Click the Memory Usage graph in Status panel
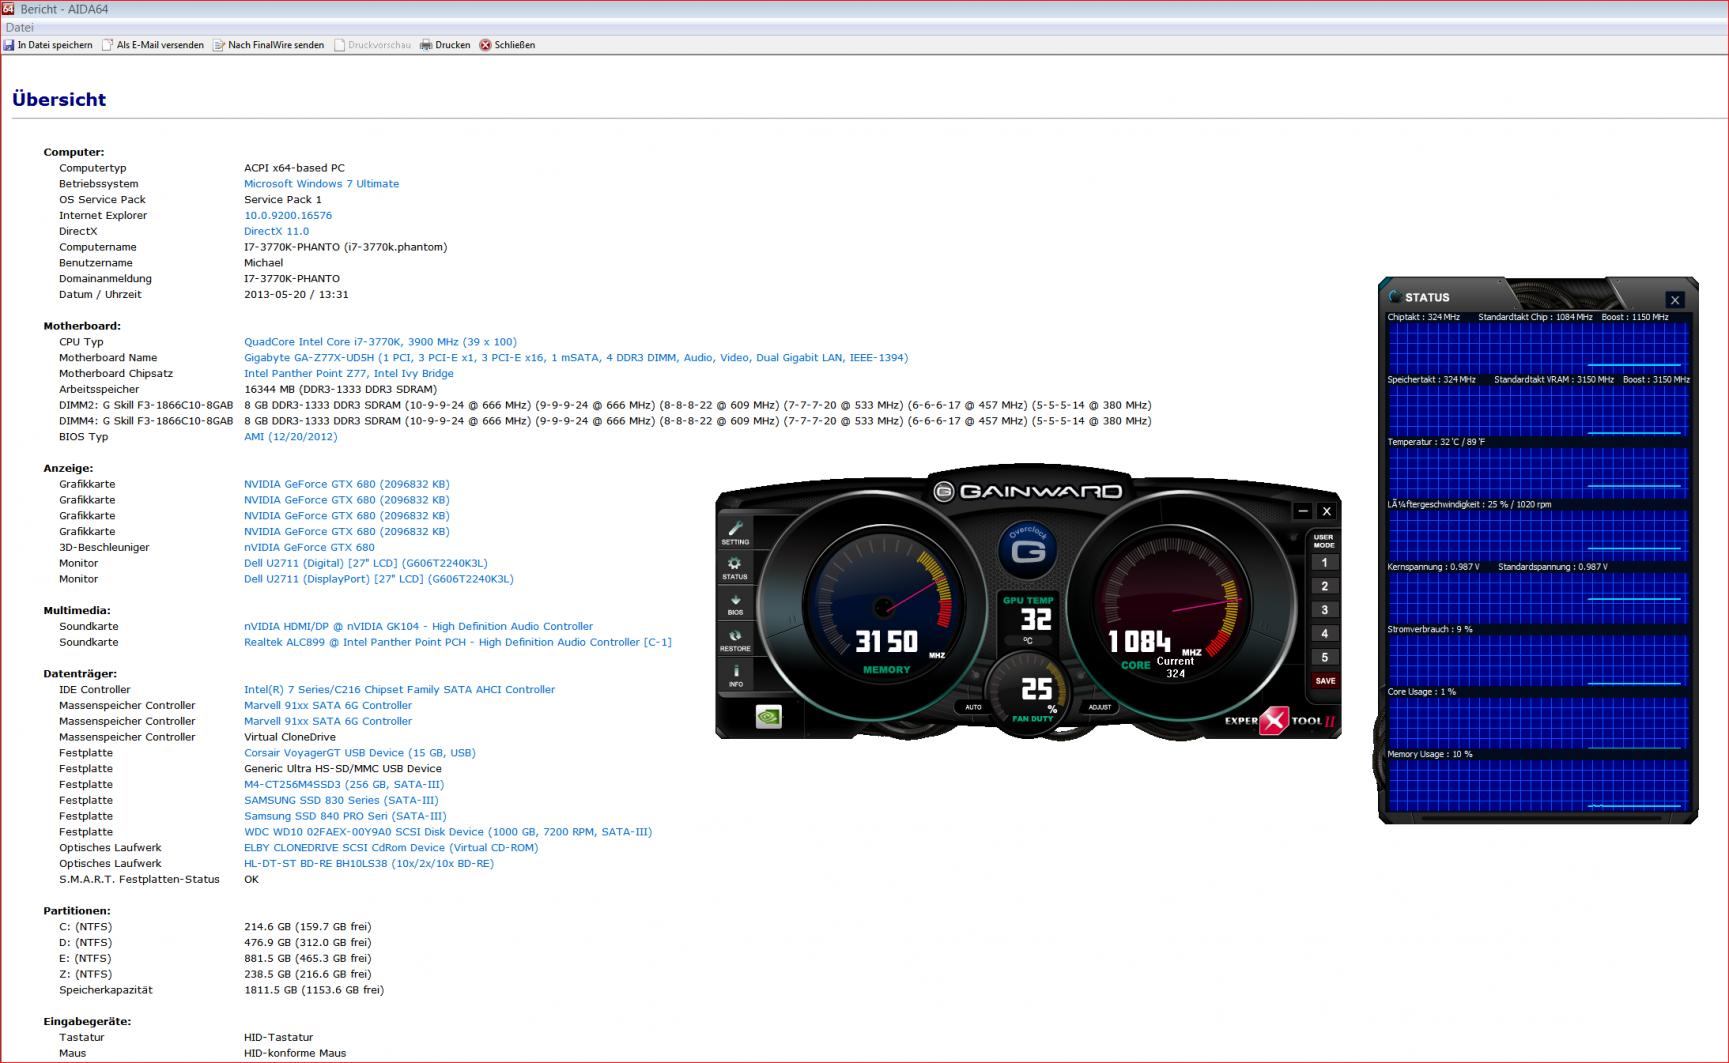The width and height of the screenshot is (1729, 1063). (1537, 785)
